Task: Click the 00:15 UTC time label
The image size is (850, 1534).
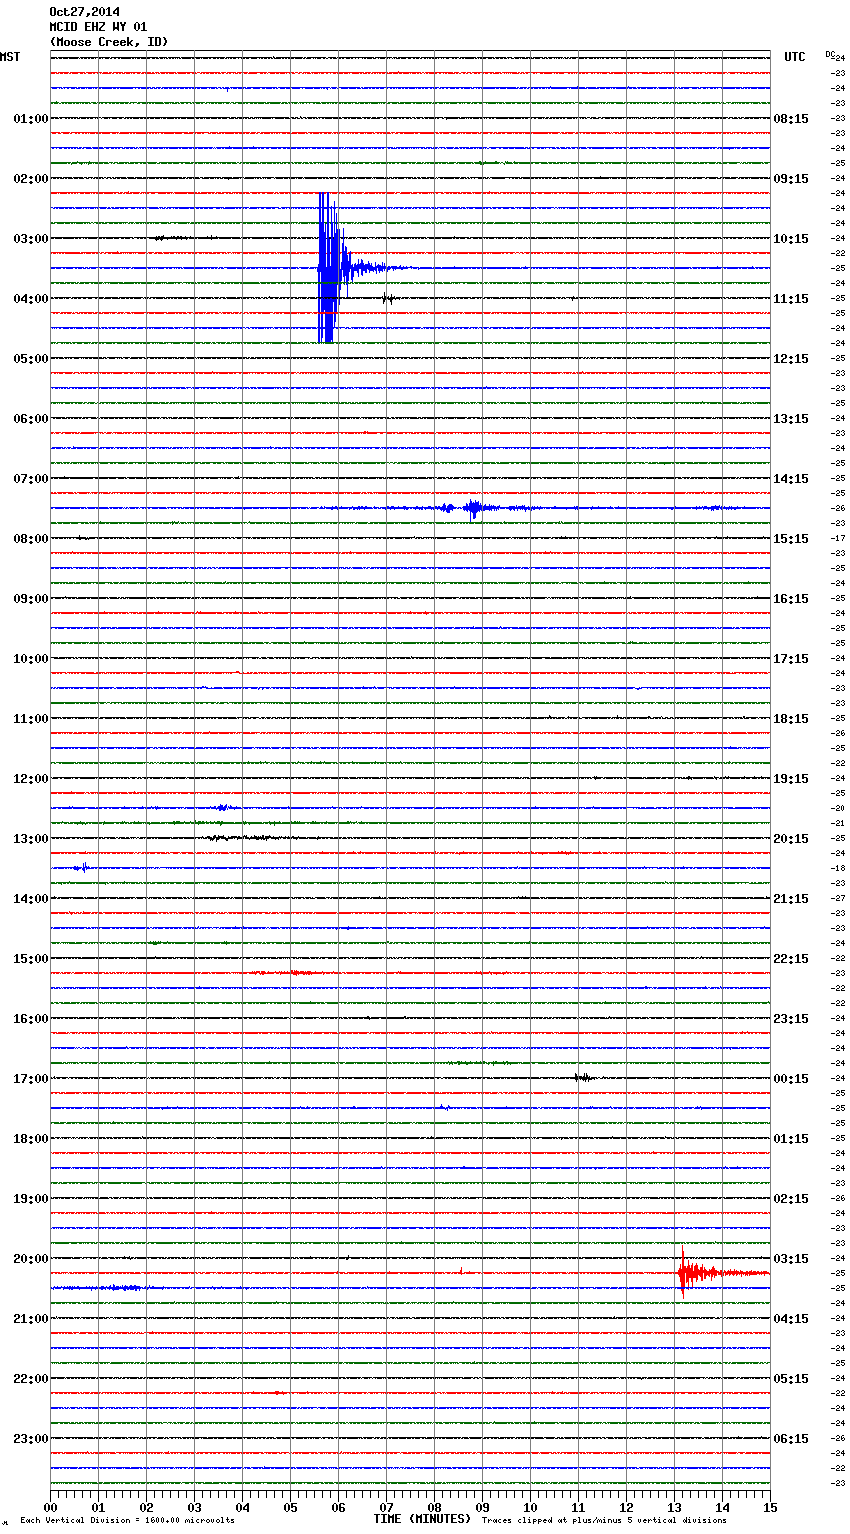Action: [791, 1079]
